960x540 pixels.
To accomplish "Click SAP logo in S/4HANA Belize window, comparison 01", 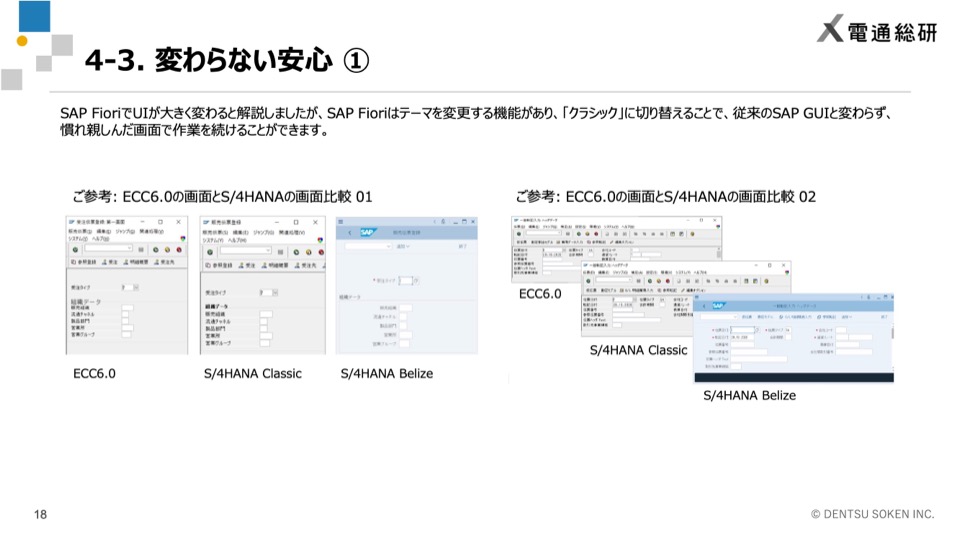I will 367,233.
